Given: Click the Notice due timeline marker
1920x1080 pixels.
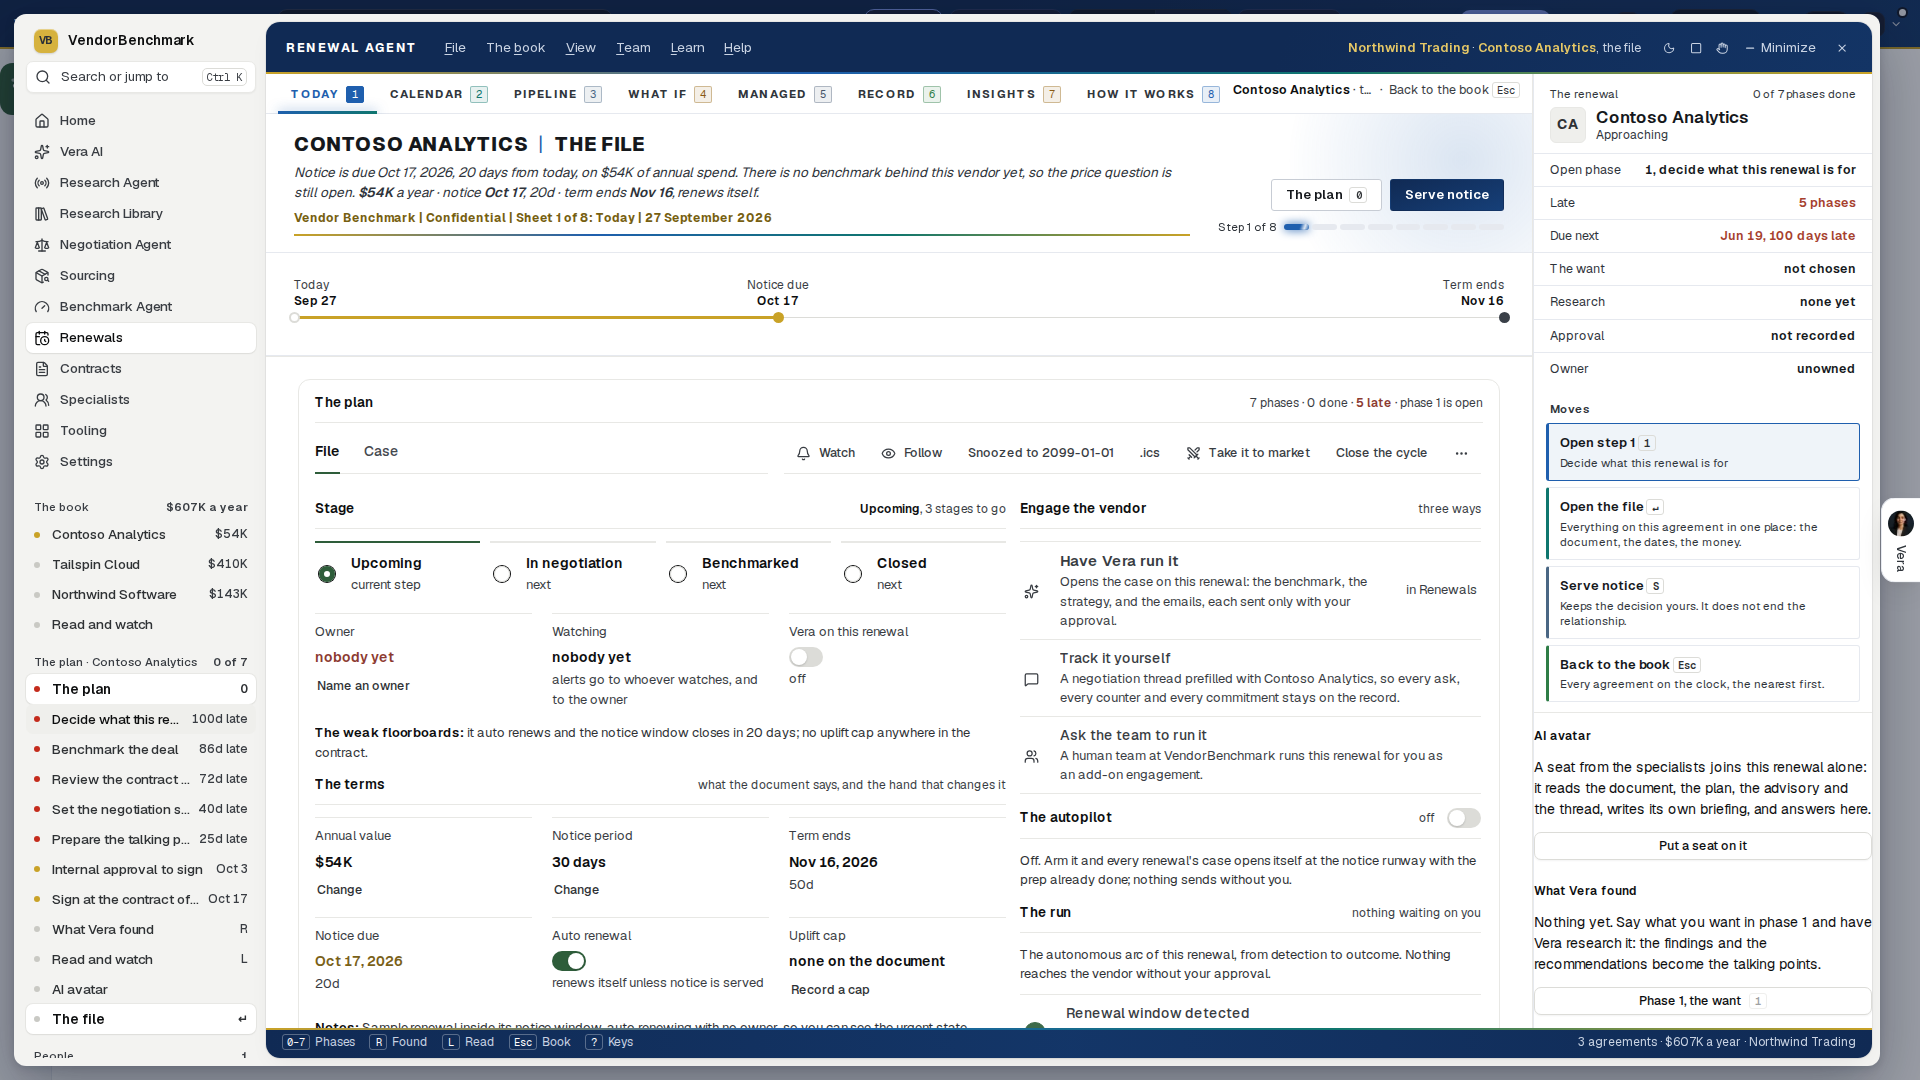Looking at the screenshot, I should tap(778, 318).
